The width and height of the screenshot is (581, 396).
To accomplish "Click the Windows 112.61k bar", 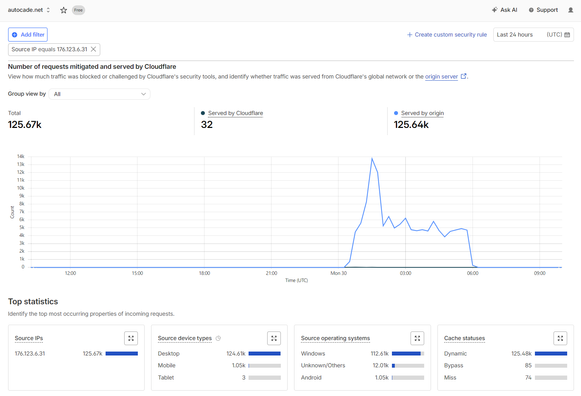I will (408, 353).
